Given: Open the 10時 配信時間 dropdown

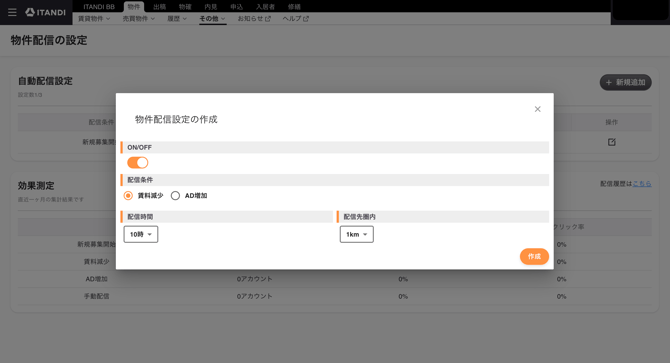Looking at the screenshot, I should point(141,234).
